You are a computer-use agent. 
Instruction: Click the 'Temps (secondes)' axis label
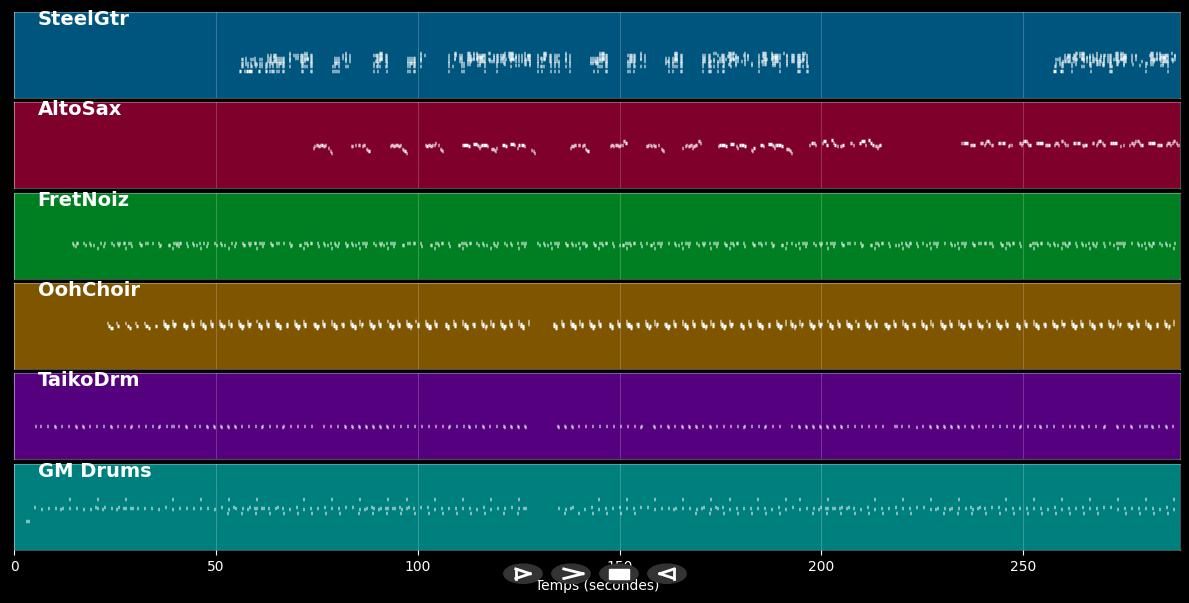pos(597,586)
